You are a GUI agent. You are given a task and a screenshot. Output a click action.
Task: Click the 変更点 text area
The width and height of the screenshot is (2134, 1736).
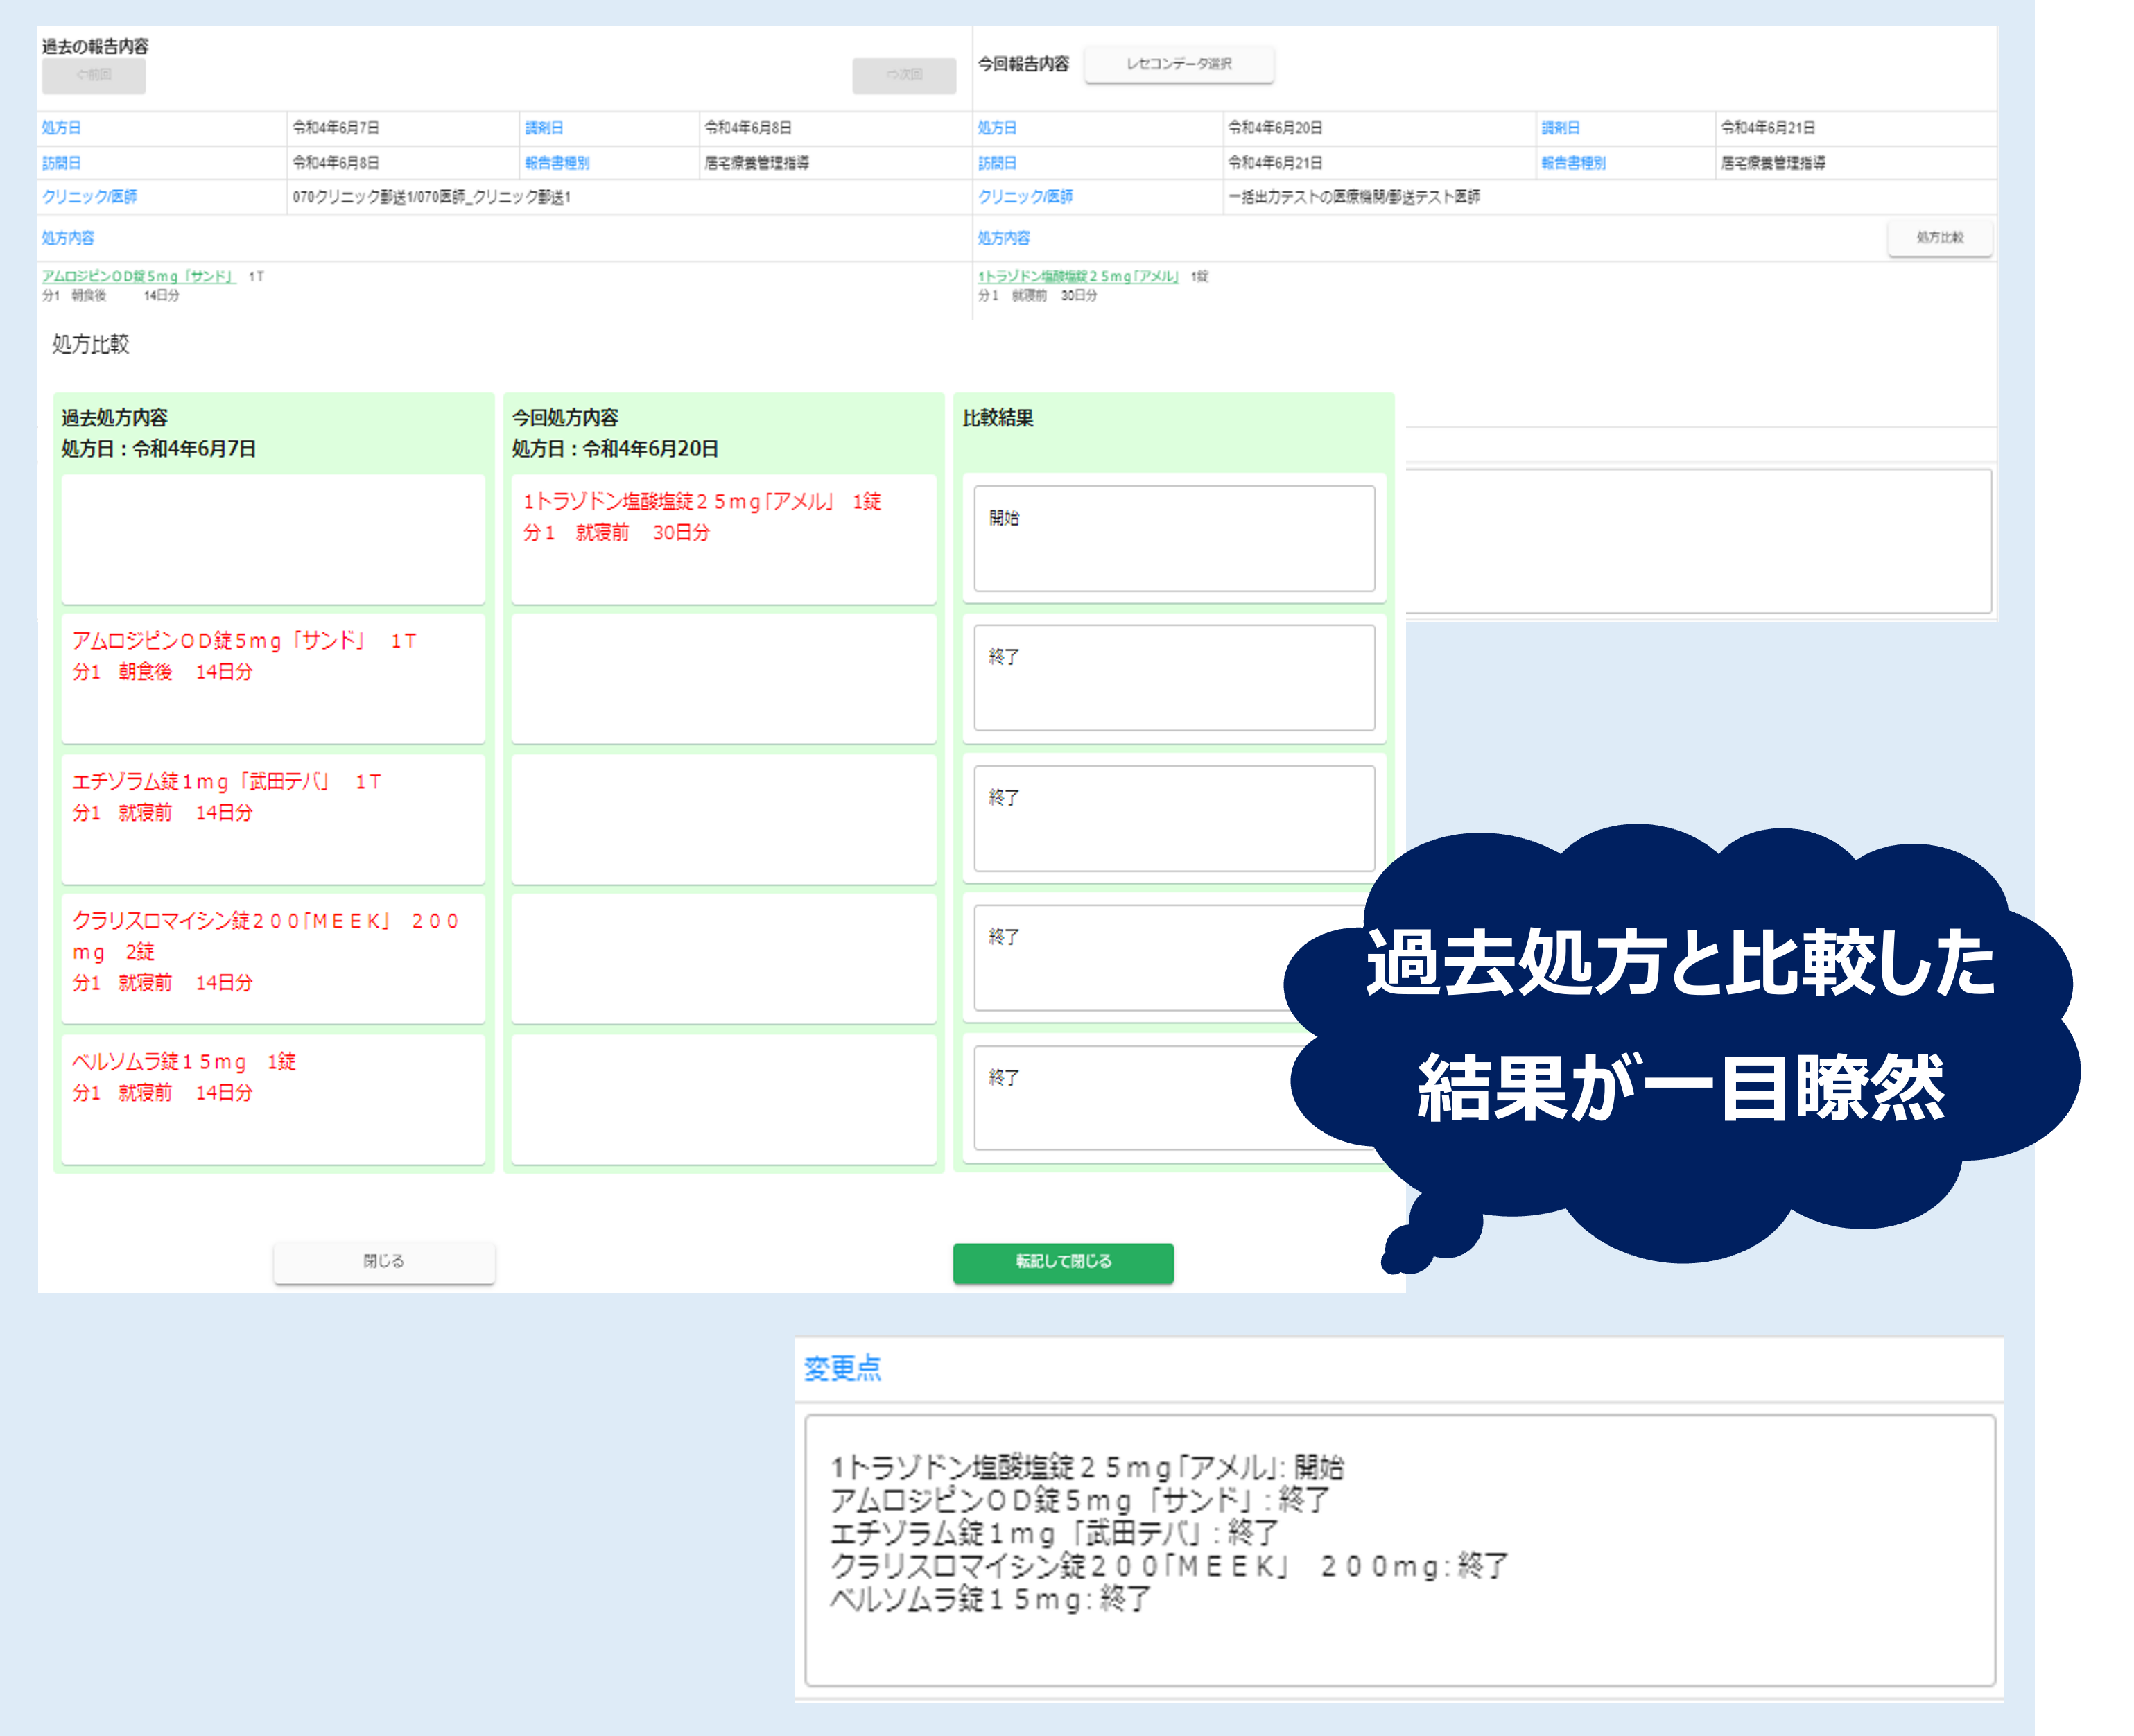coord(1400,1550)
